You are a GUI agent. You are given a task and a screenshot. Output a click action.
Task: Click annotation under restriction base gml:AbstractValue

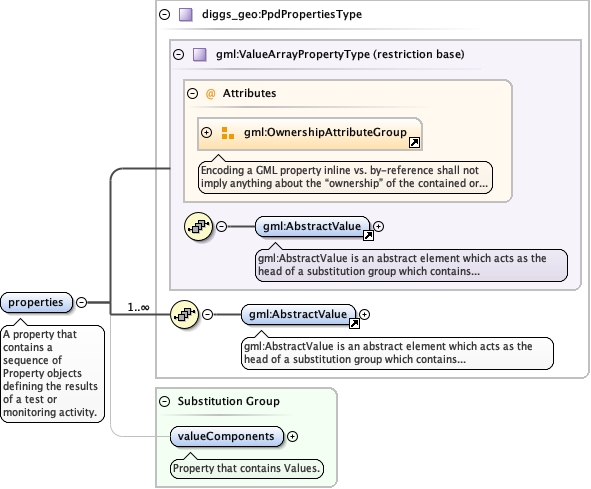[411, 265]
